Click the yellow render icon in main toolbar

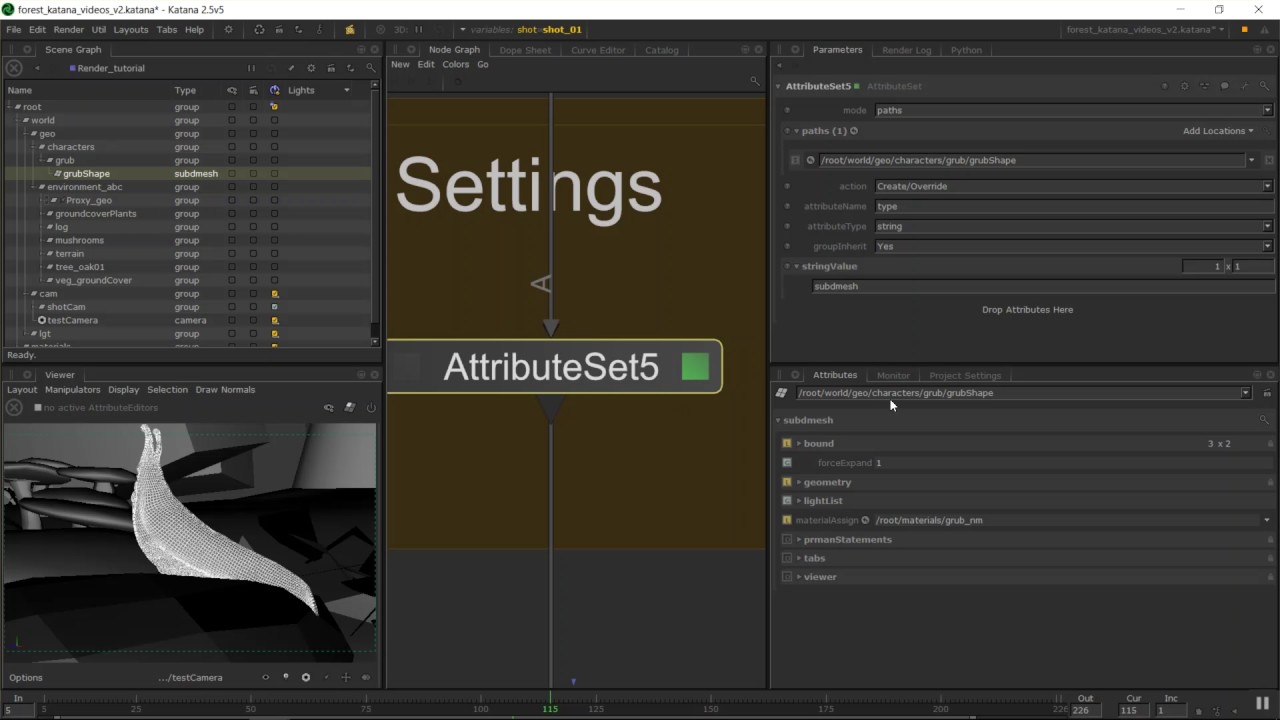[350, 30]
